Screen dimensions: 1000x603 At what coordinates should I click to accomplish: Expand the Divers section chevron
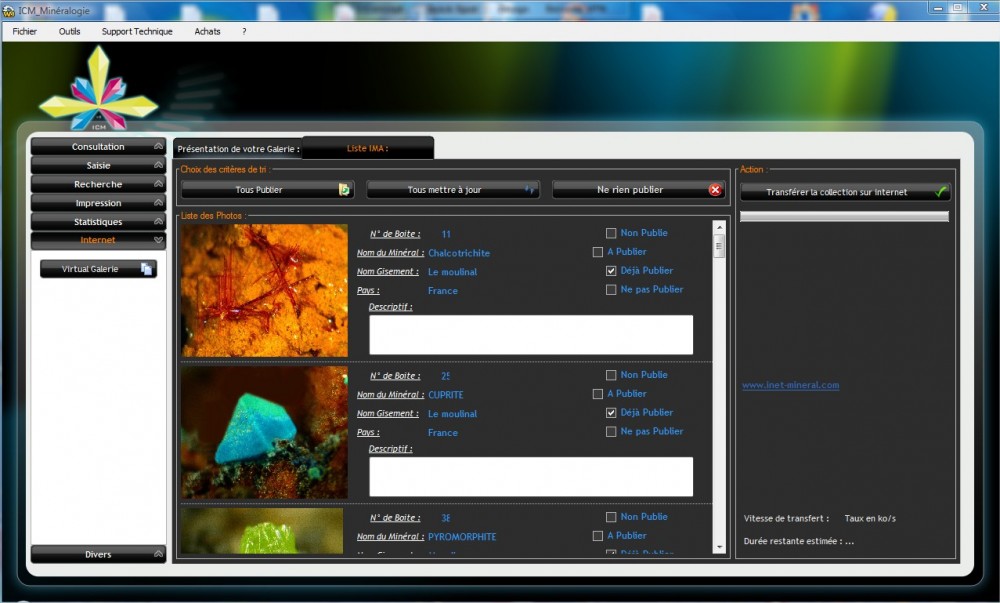(158, 555)
